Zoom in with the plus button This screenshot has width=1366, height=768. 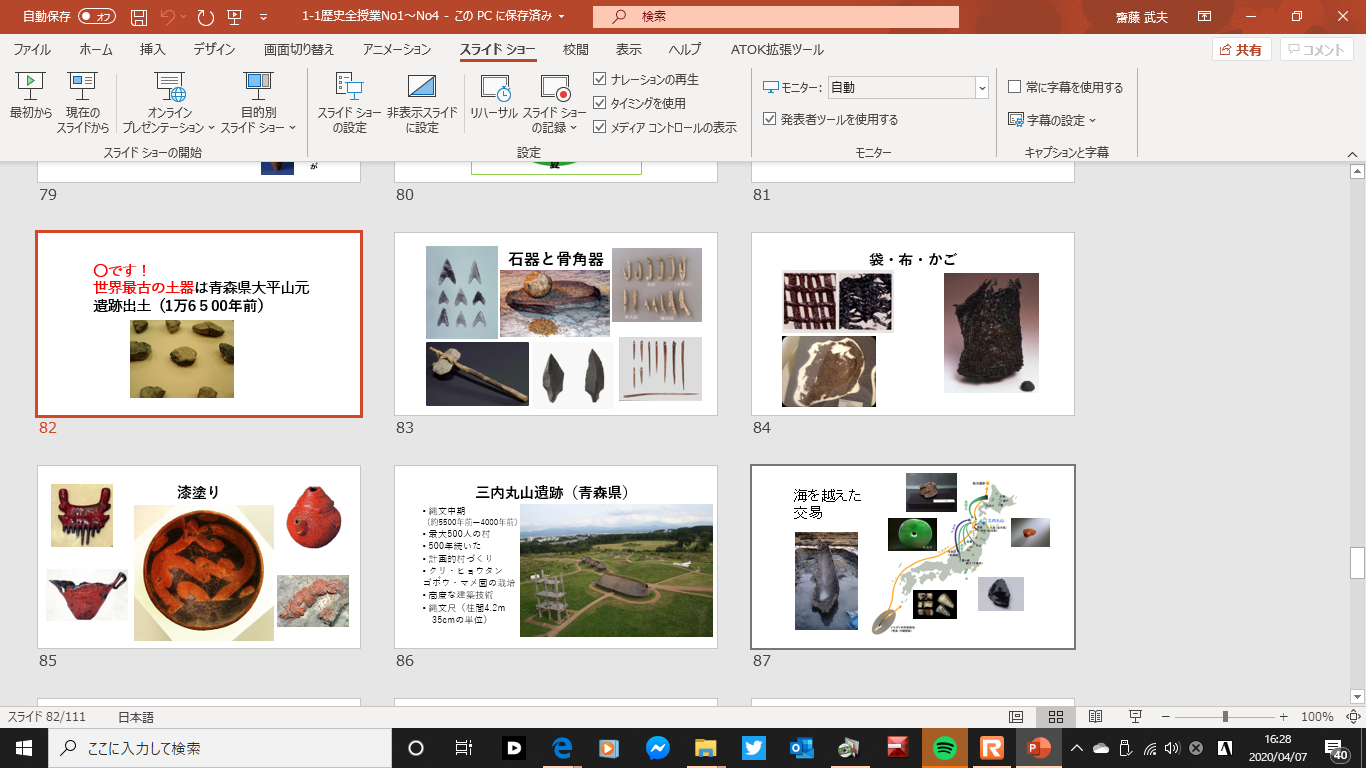tap(1283, 717)
